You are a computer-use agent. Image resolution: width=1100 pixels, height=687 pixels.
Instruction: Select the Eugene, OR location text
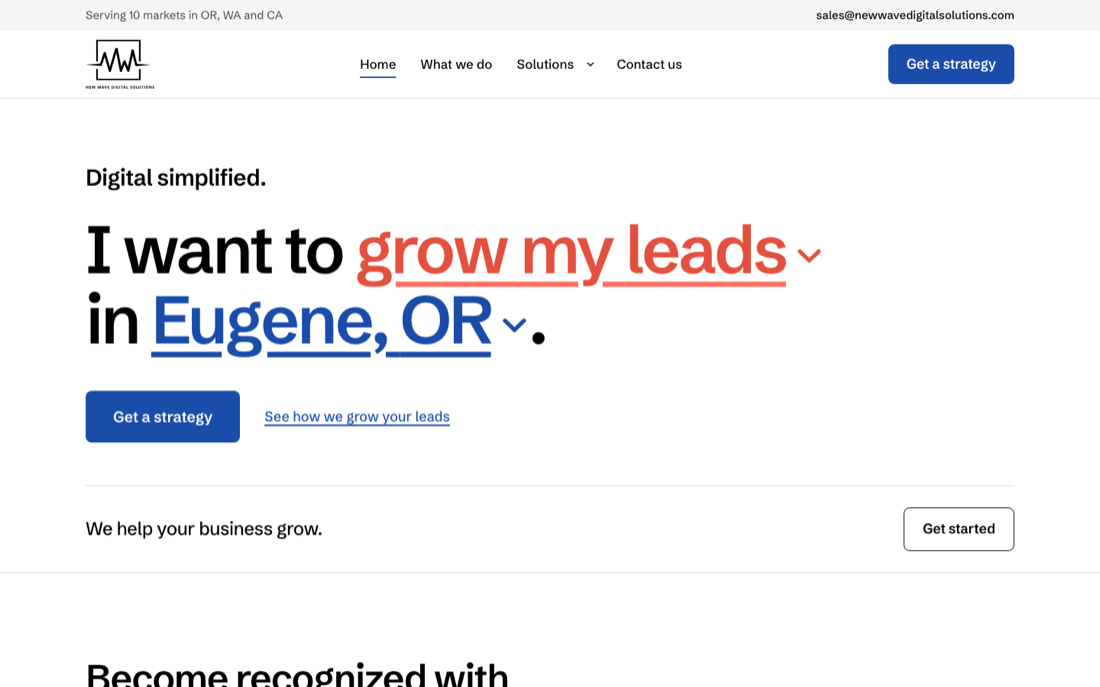click(x=321, y=323)
